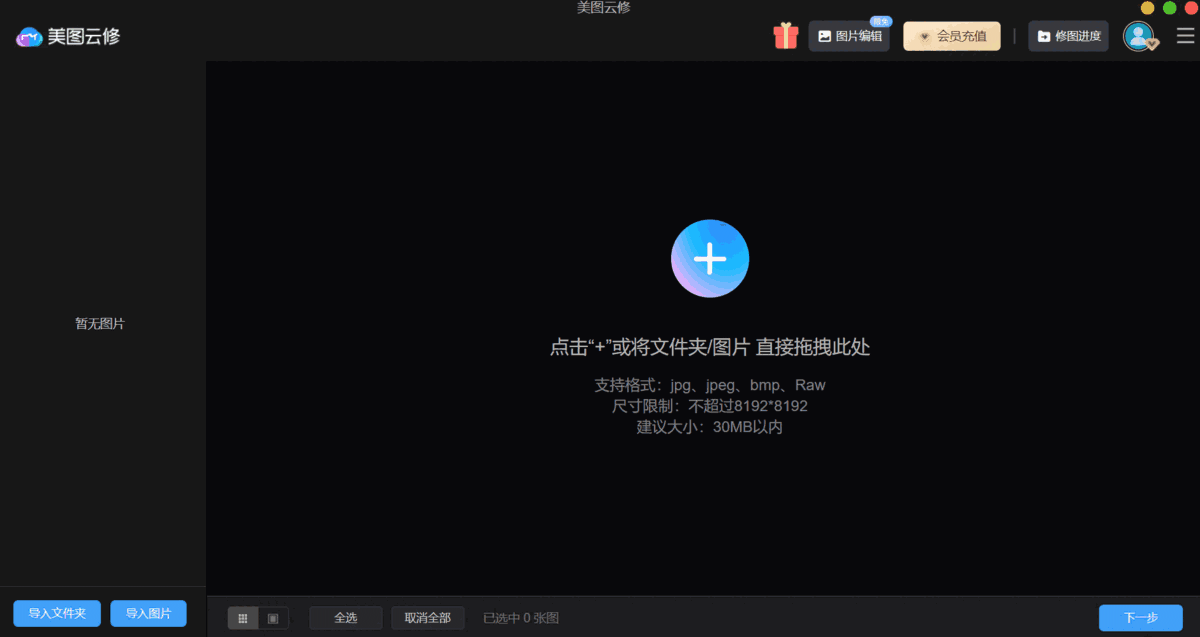Image resolution: width=1200 pixels, height=637 pixels.
Task: Select the grid thumbnail view icon
Action: click(242, 617)
